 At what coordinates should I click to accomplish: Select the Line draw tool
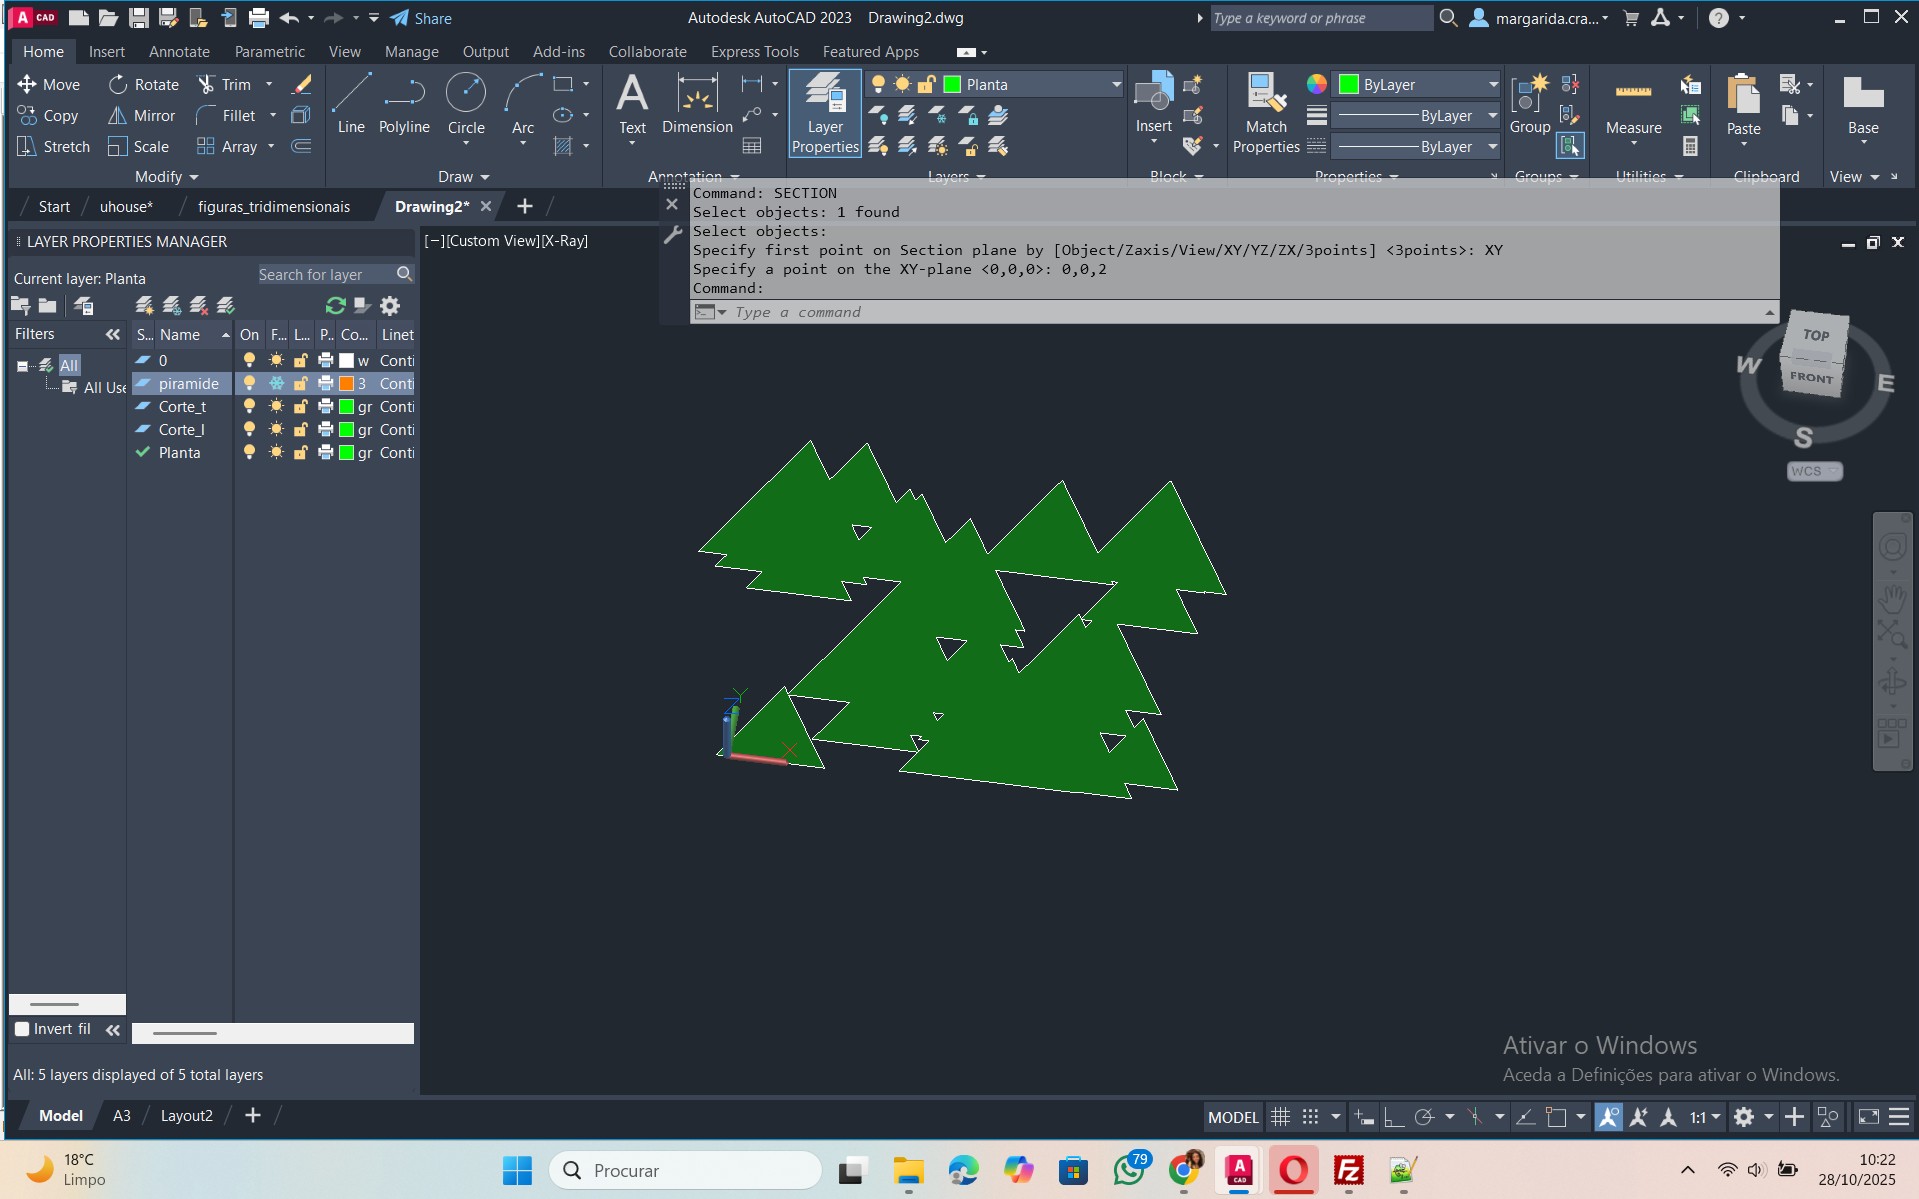point(351,103)
